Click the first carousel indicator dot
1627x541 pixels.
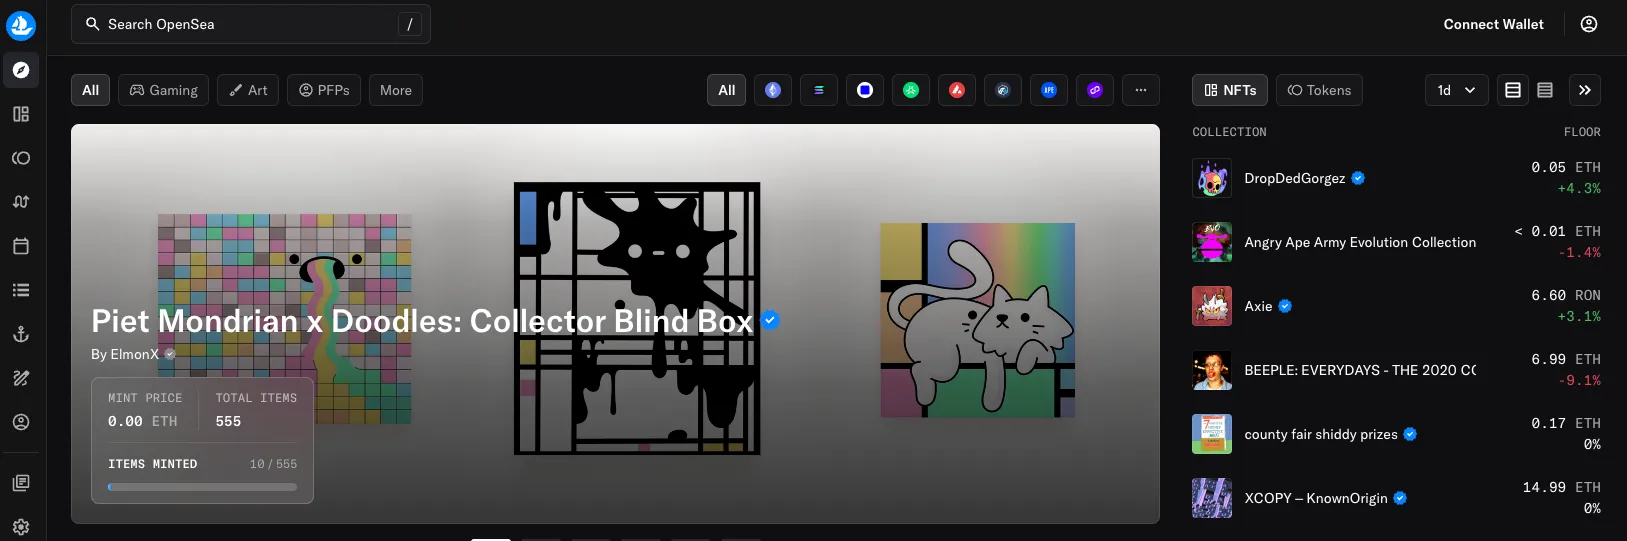pyautogui.click(x=491, y=538)
